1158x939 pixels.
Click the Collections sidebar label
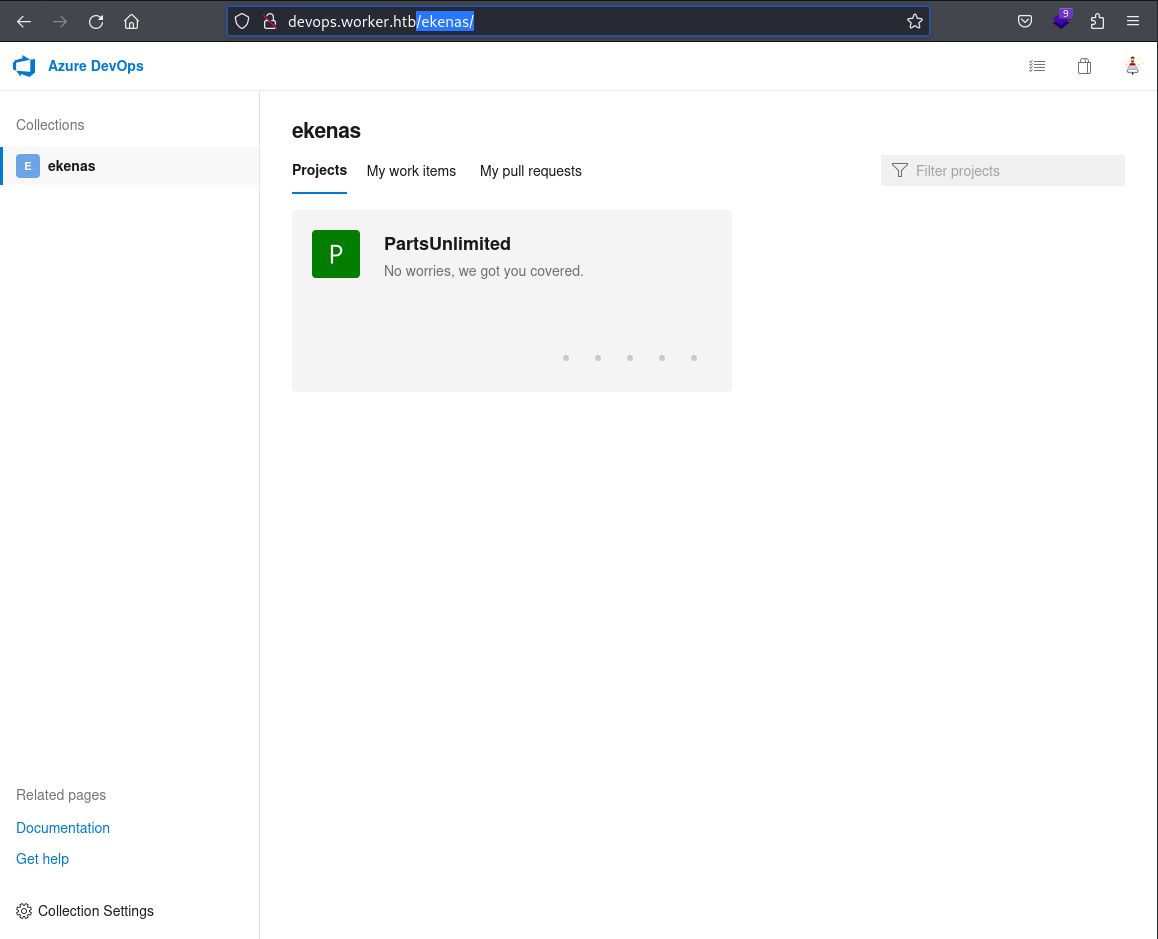pos(50,125)
